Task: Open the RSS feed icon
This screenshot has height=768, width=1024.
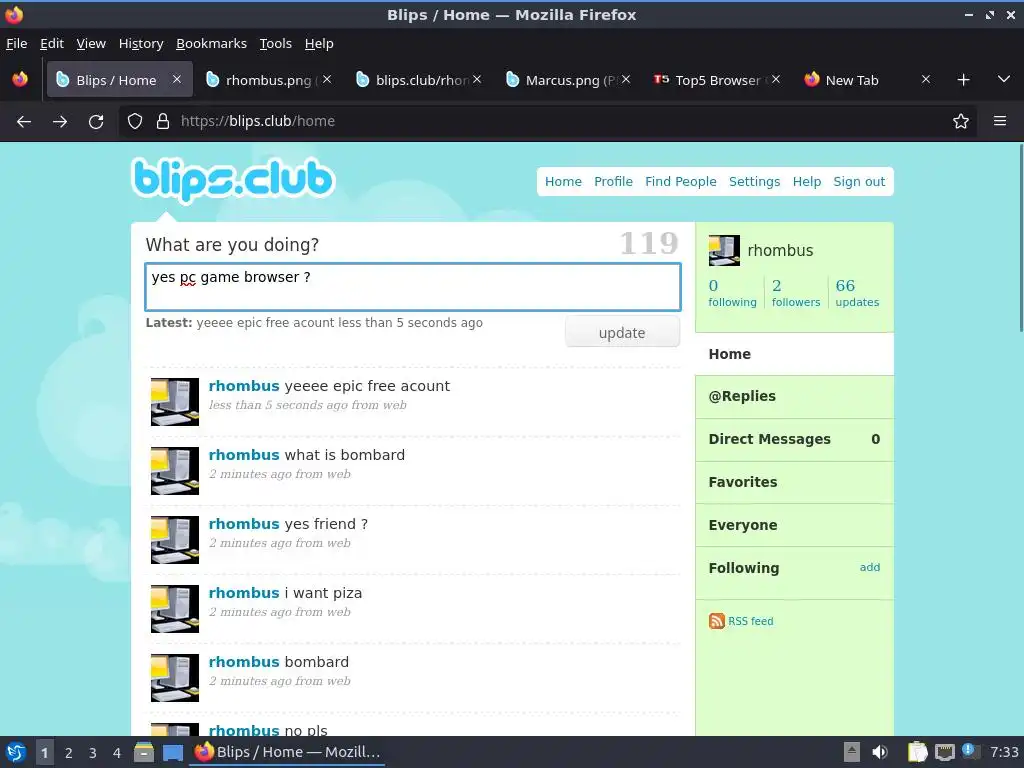Action: [716, 621]
